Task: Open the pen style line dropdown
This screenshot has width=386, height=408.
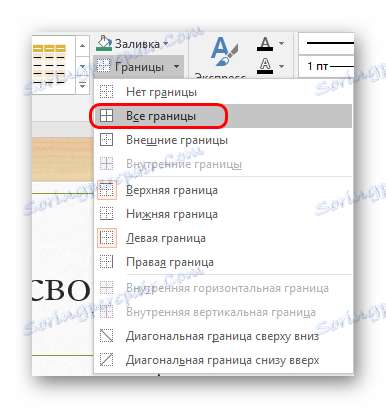Action: click(326, 43)
